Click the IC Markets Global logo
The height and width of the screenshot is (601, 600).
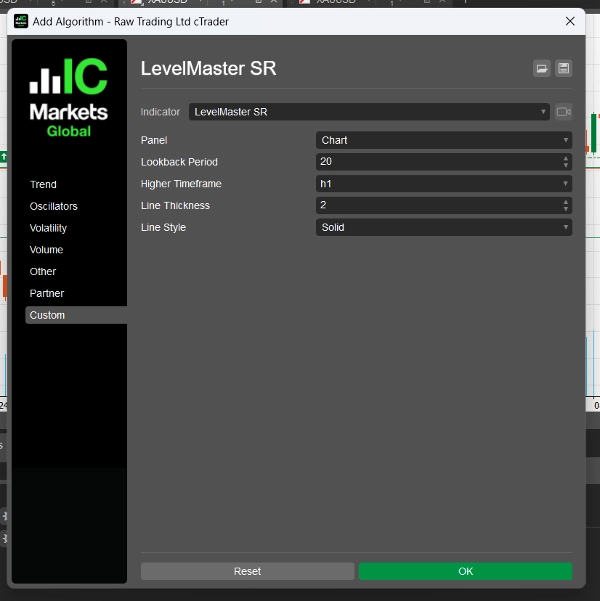pyautogui.click(x=67, y=98)
